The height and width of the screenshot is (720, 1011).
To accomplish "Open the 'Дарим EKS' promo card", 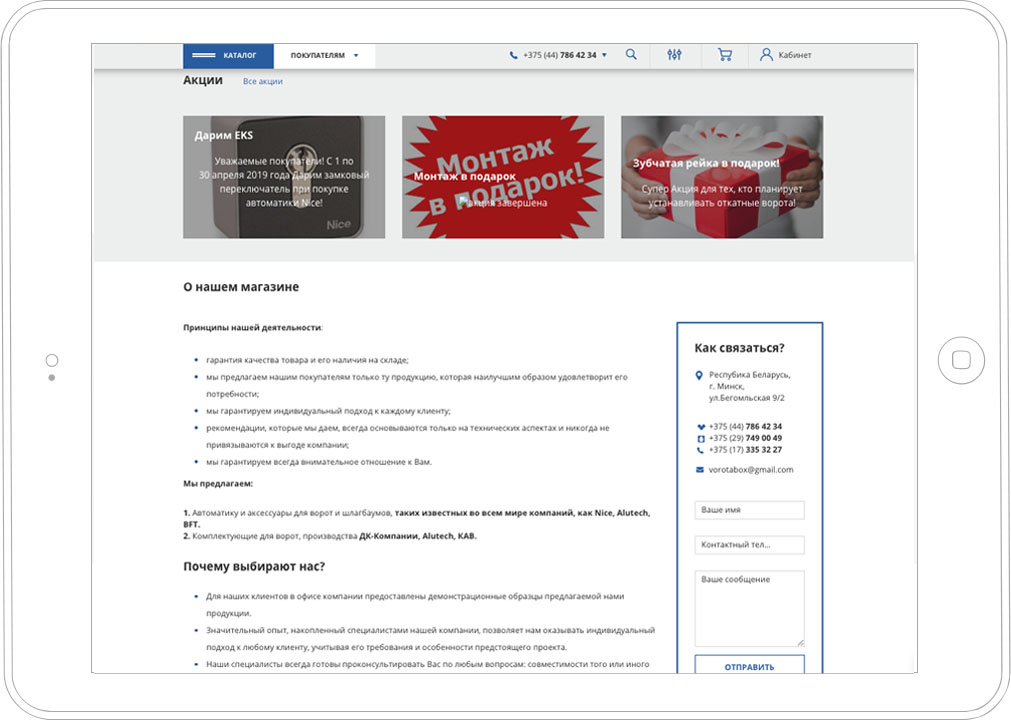I will coord(284,177).
